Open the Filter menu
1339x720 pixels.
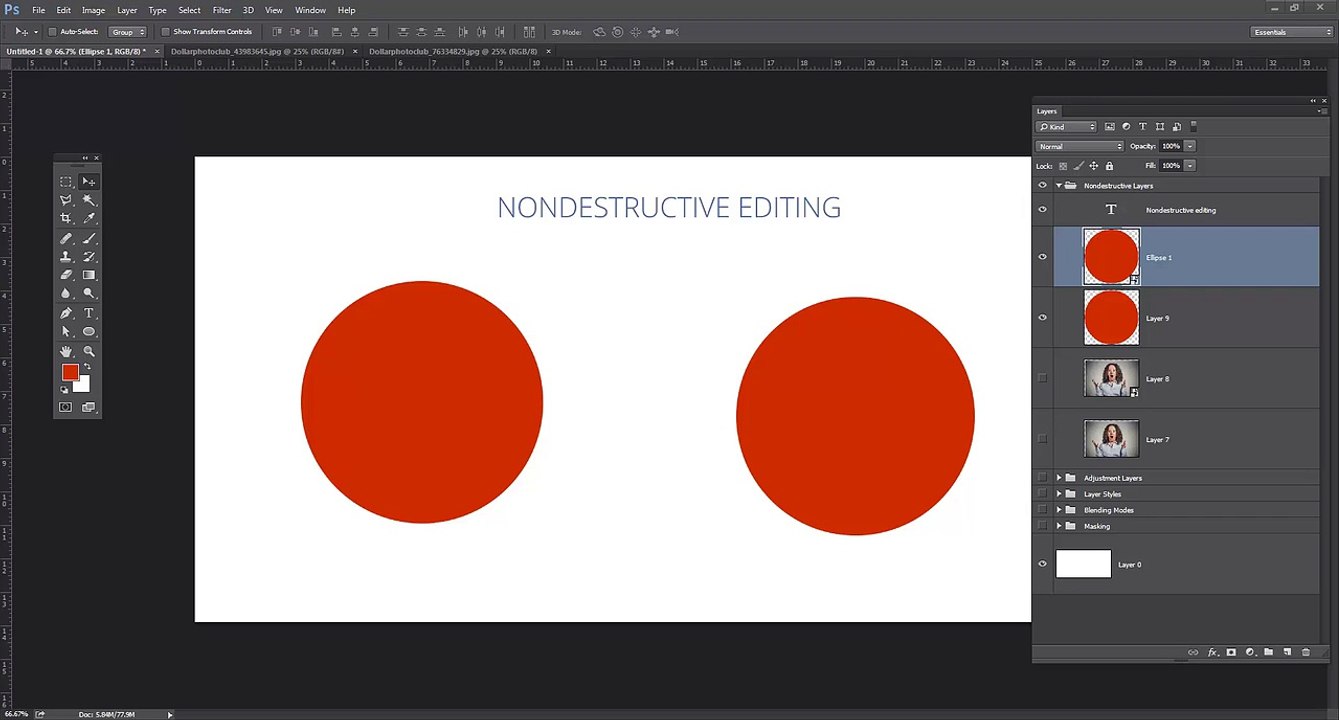click(x=222, y=10)
